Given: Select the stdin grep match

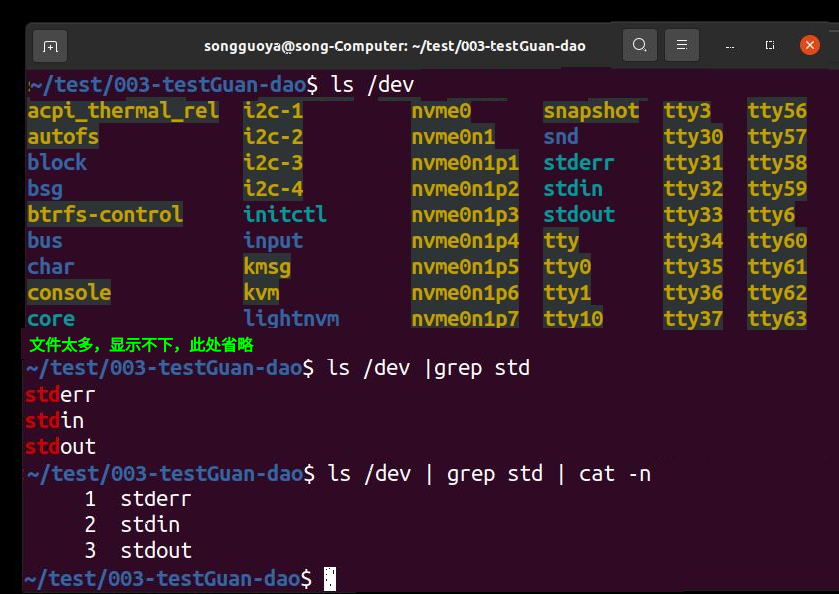Looking at the screenshot, I should click(x=54, y=421).
